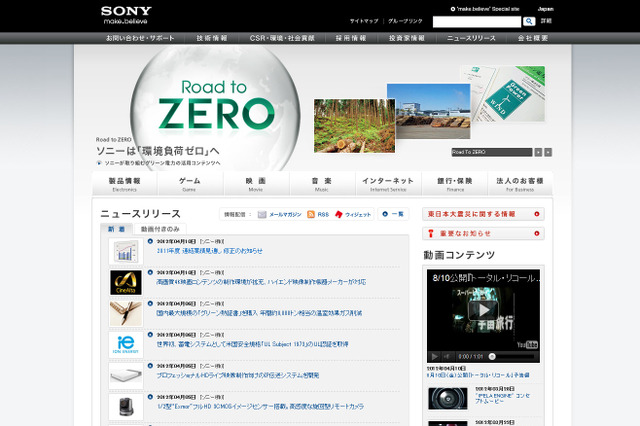Open the サイトマップ link
The width and height of the screenshot is (640, 426).
364,21
